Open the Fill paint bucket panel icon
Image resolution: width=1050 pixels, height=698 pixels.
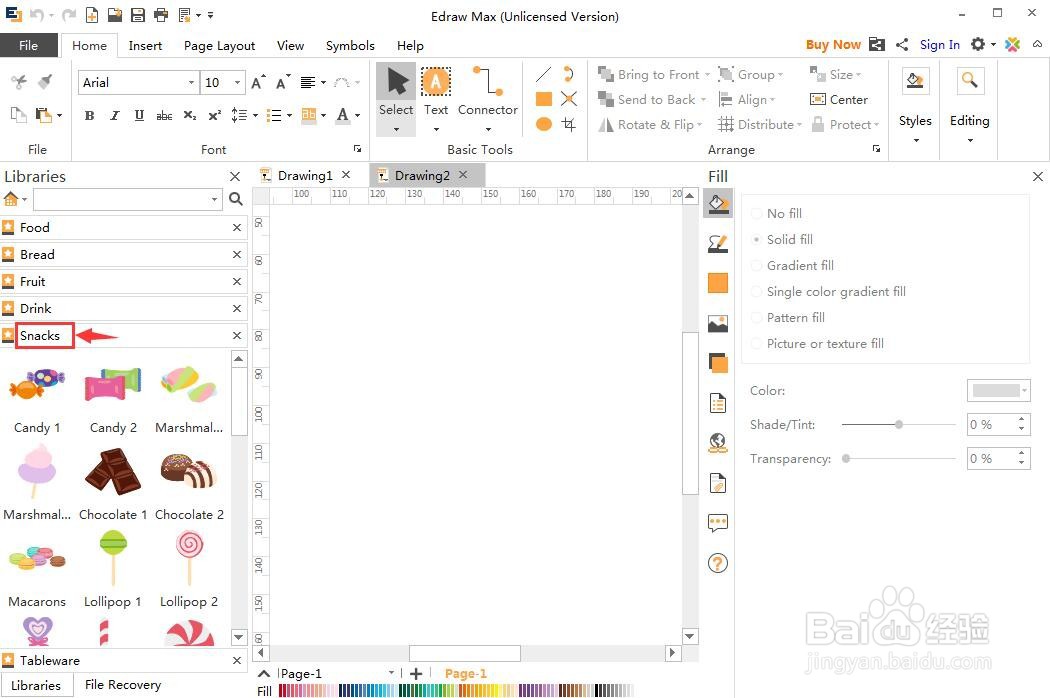pos(718,204)
